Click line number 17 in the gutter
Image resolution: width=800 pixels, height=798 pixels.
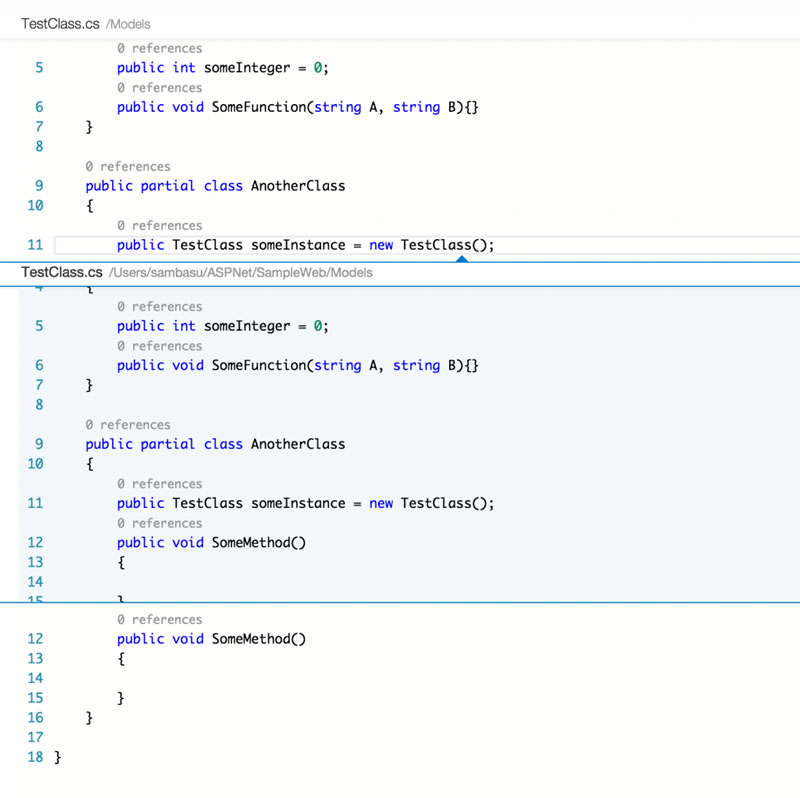(36, 738)
